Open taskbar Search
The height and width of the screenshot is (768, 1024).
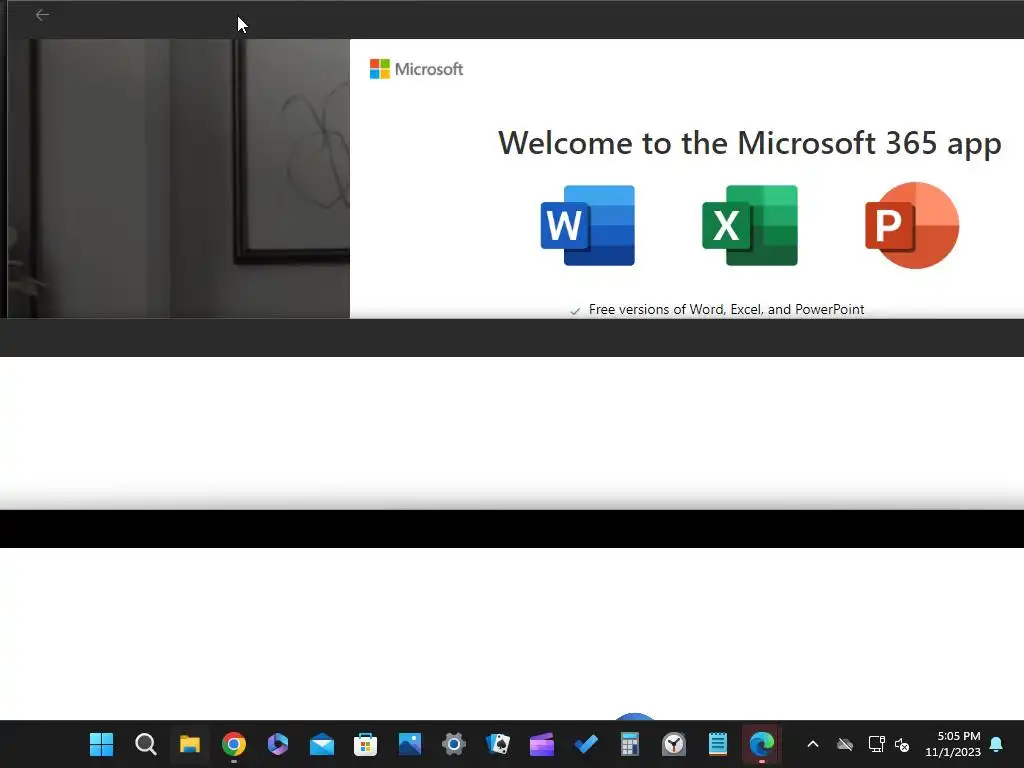tap(146, 744)
